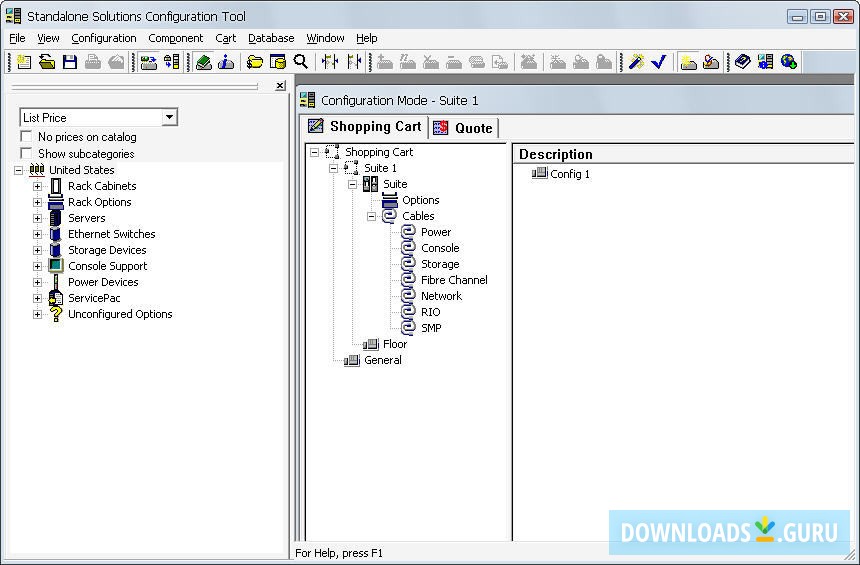Click the blue checkmark validate icon
Screen dimensions: 860x565
(658, 62)
